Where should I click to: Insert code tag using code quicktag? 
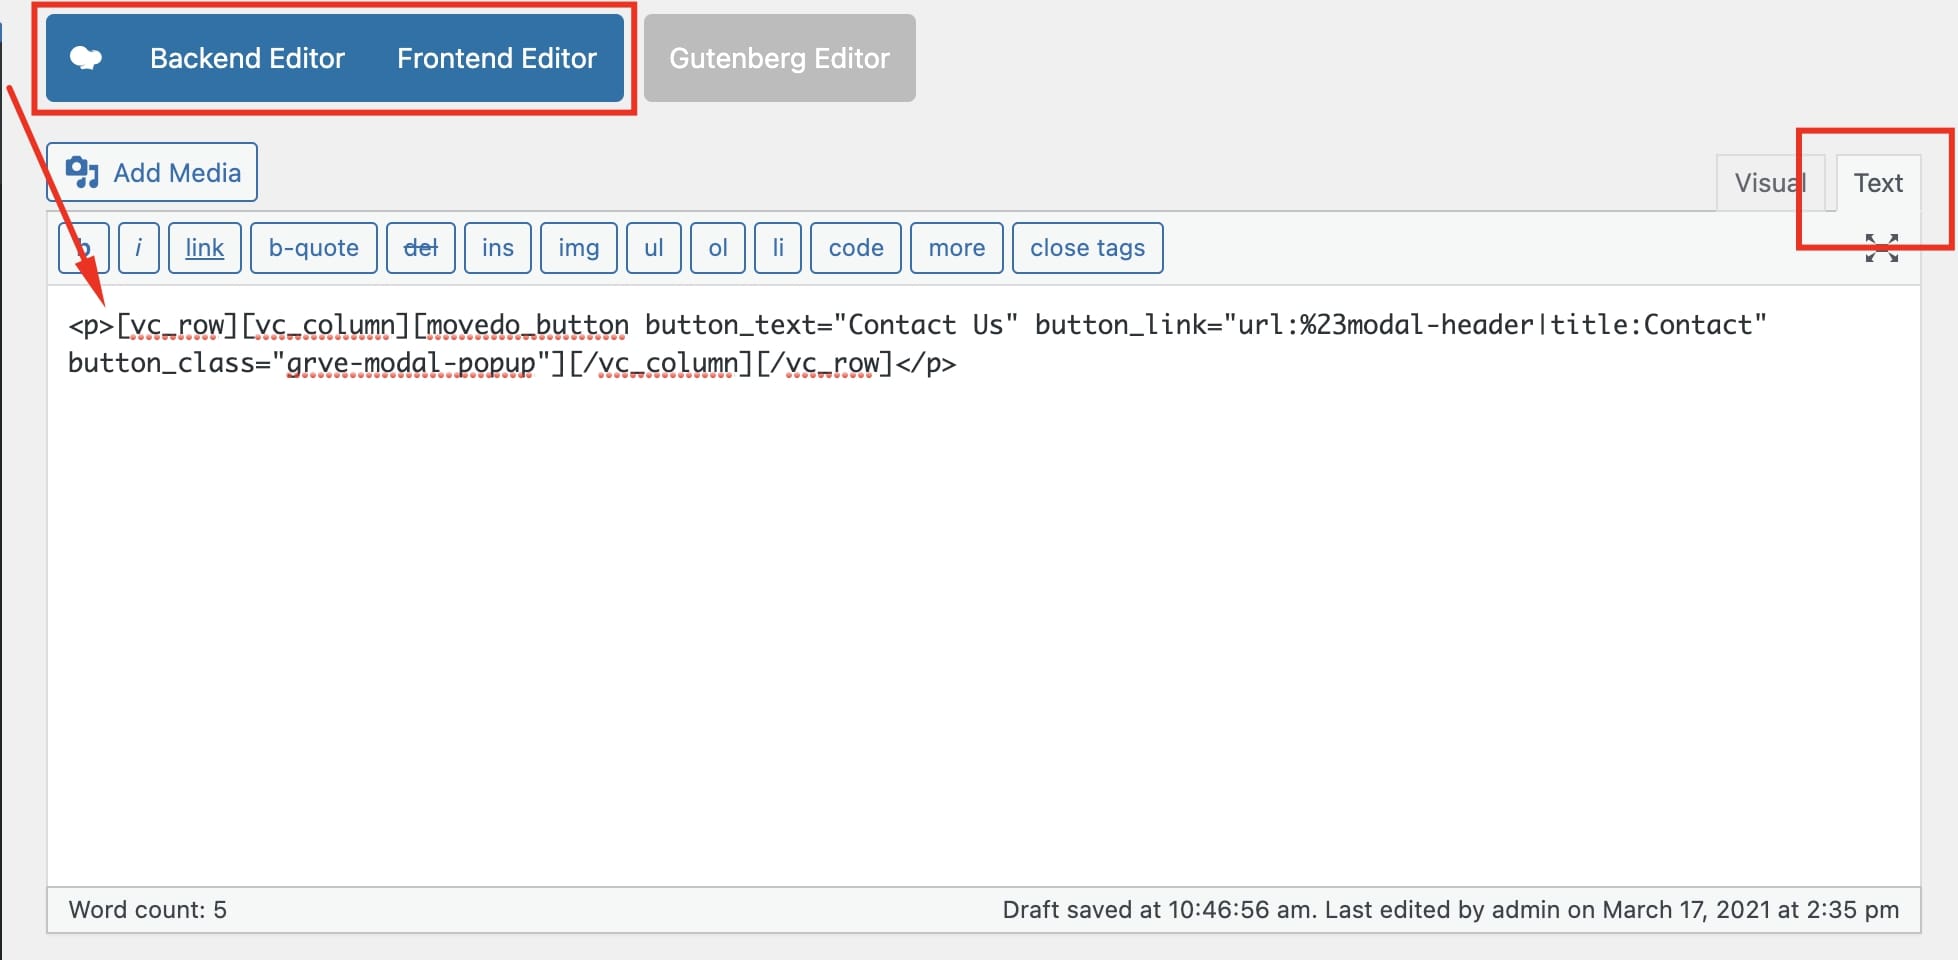pyautogui.click(x=855, y=247)
